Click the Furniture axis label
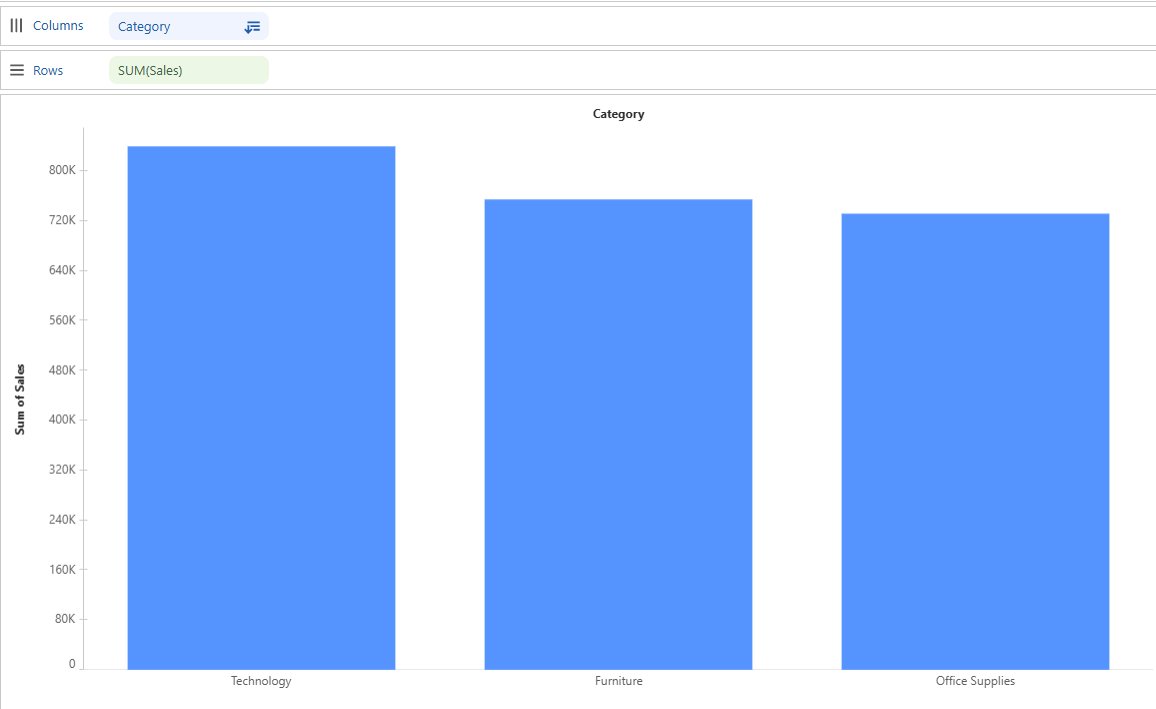Viewport: 1156px width, 709px height. click(x=619, y=681)
